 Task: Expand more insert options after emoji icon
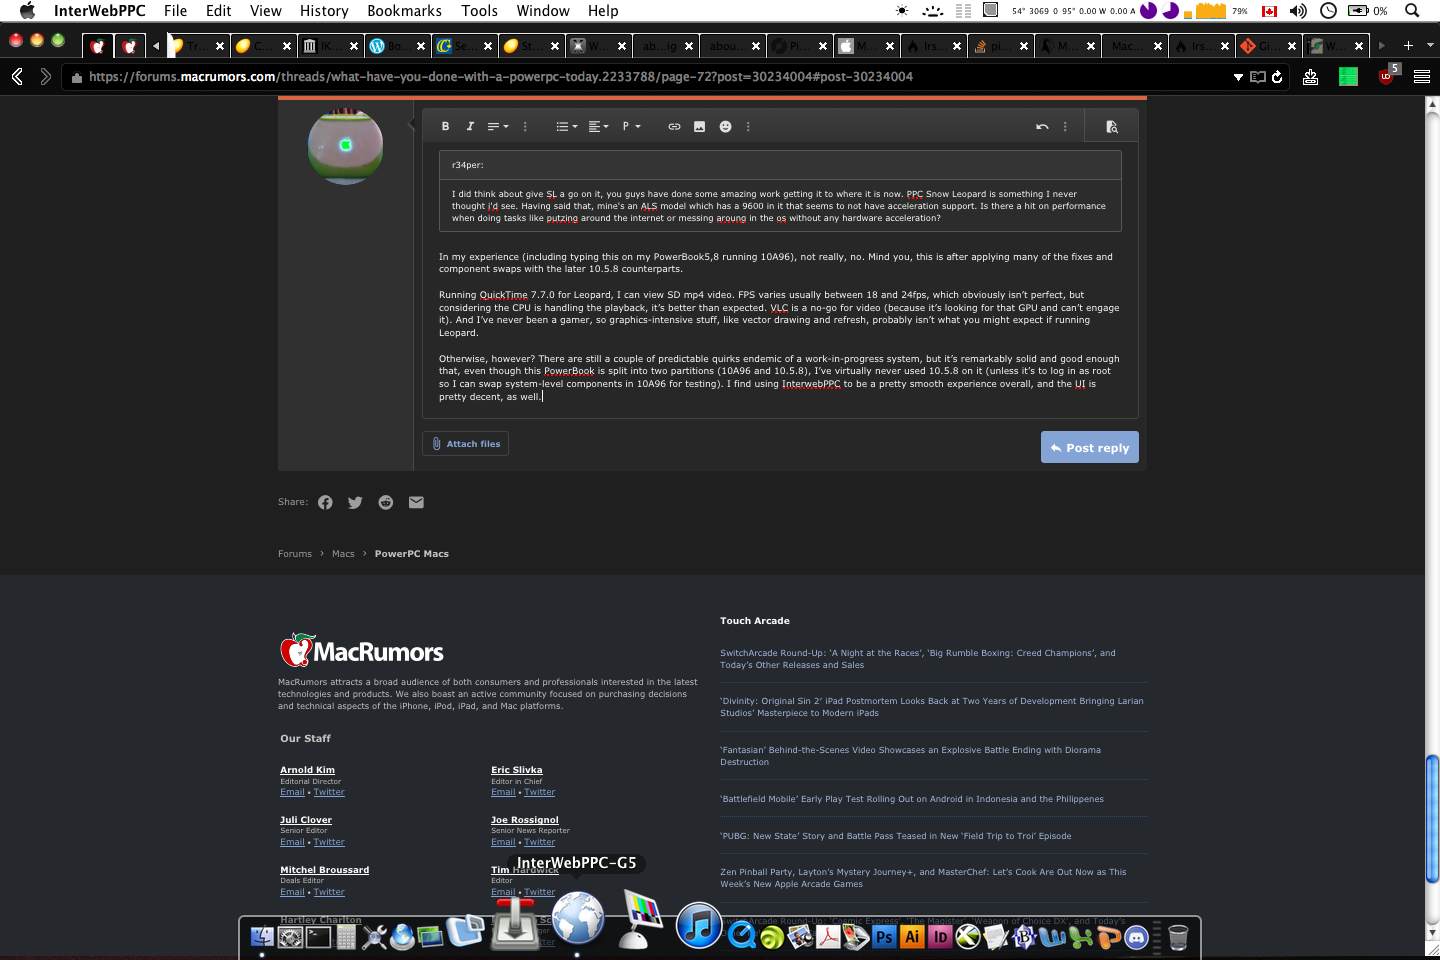pyautogui.click(x=748, y=127)
